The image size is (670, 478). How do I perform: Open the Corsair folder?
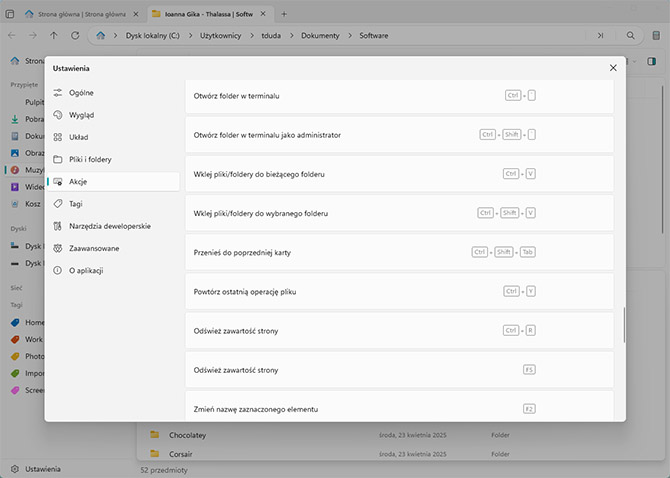(x=181, y=454)
